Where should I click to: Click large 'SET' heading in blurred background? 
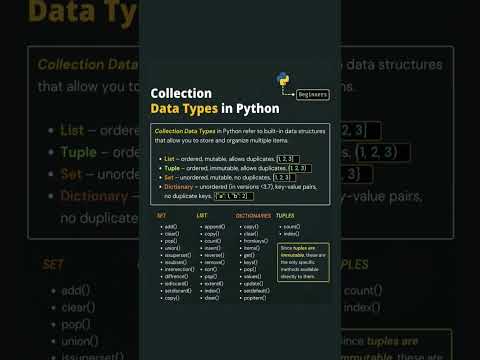(x=53, y=265)
